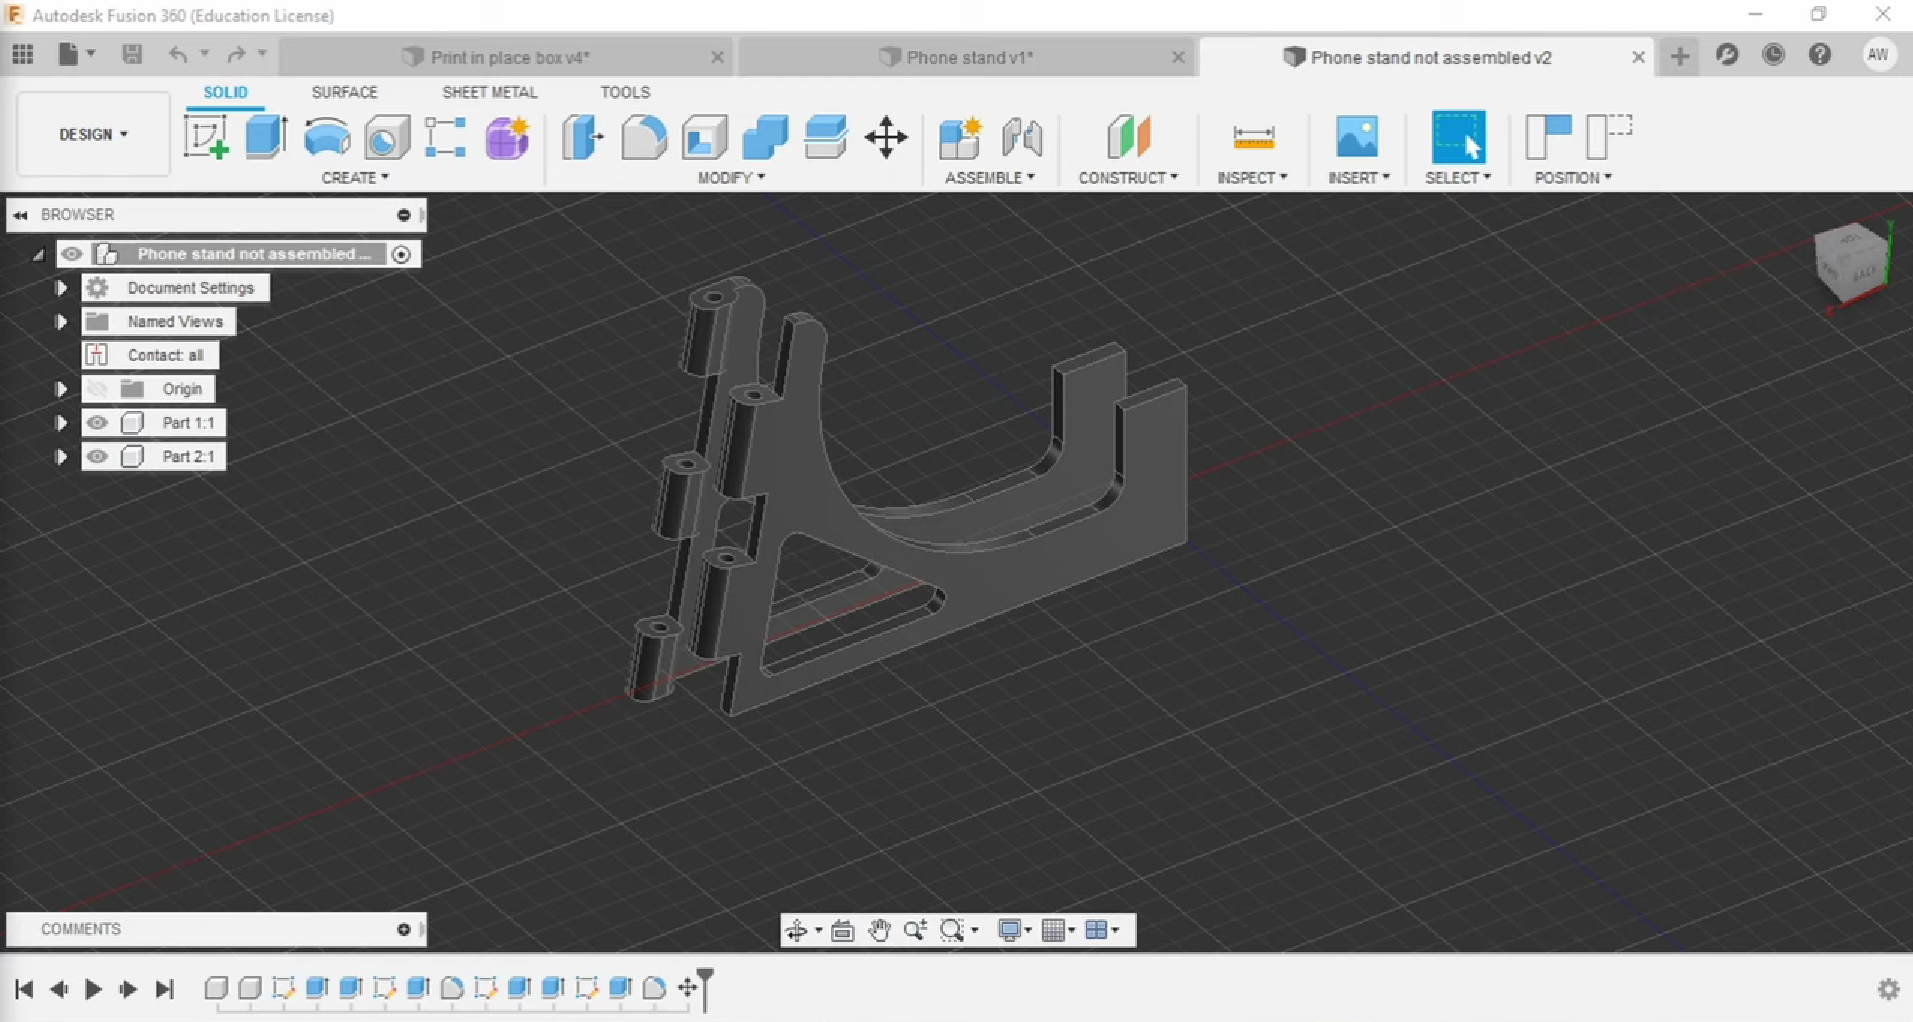Click the Measure tool icon
Screen dimensions: 1913x1022
(1253, 137)
